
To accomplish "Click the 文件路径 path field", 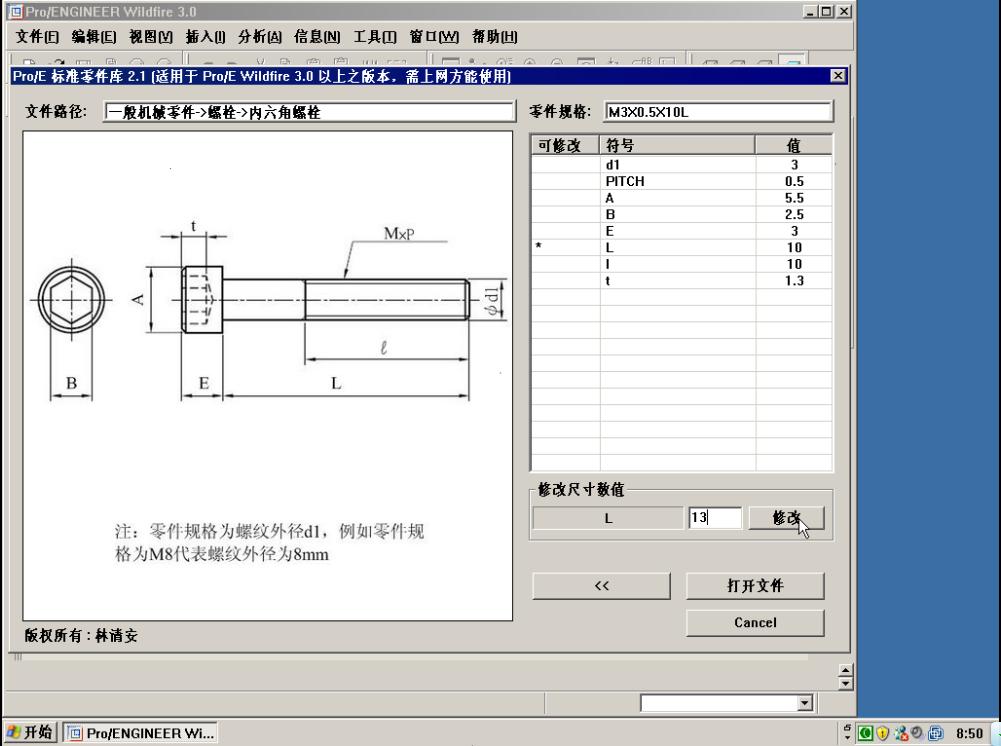I will [x=309, y=112].
